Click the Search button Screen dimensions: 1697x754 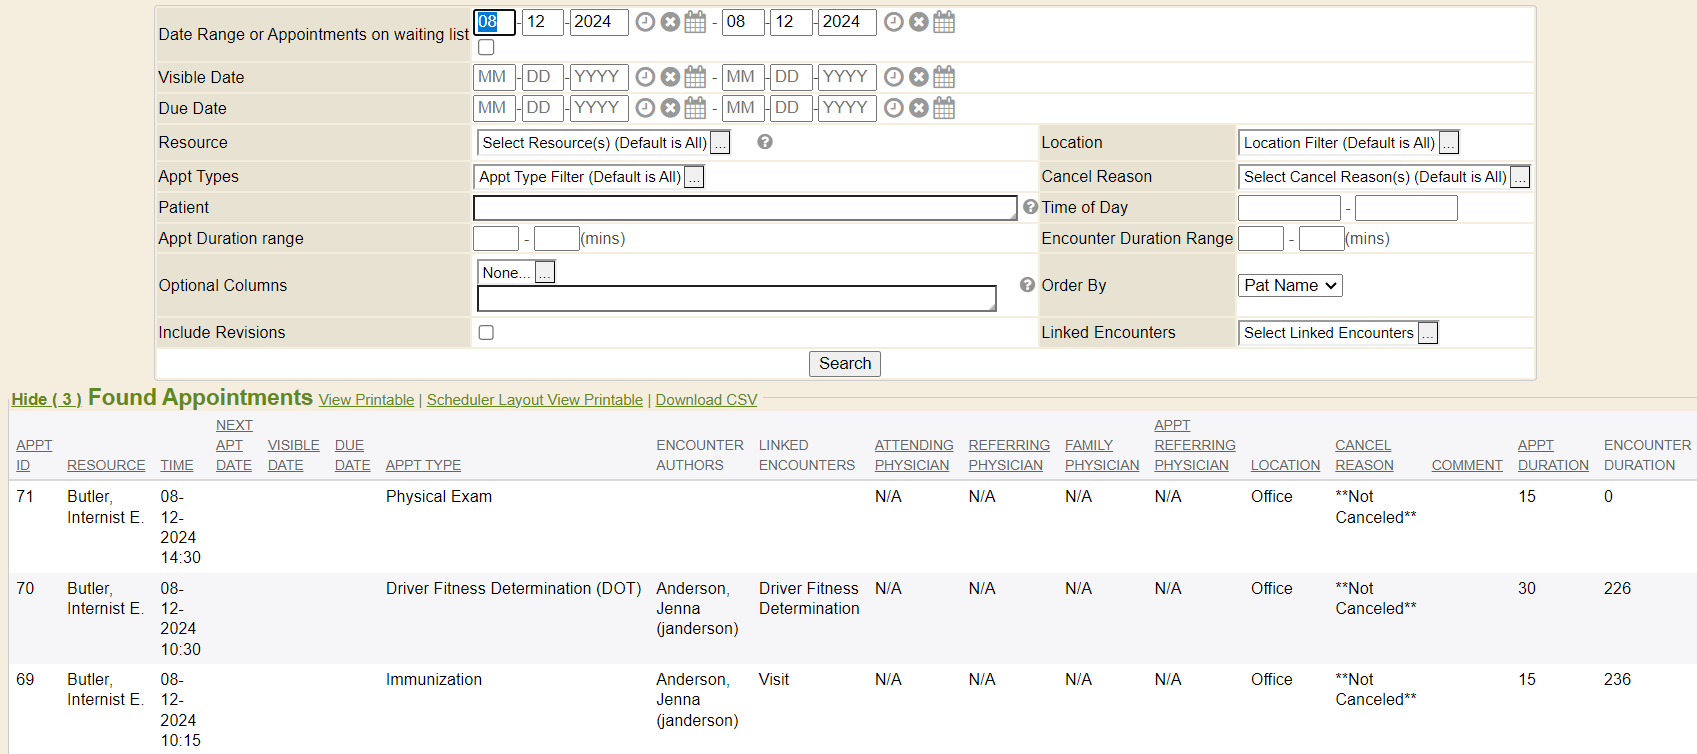point(844,364)
